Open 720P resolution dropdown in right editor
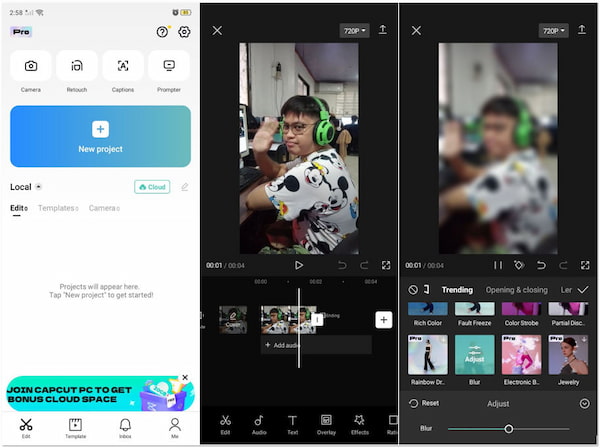This screenshot has width=600, height=448. pyautogui.click(x=554, y=31)
